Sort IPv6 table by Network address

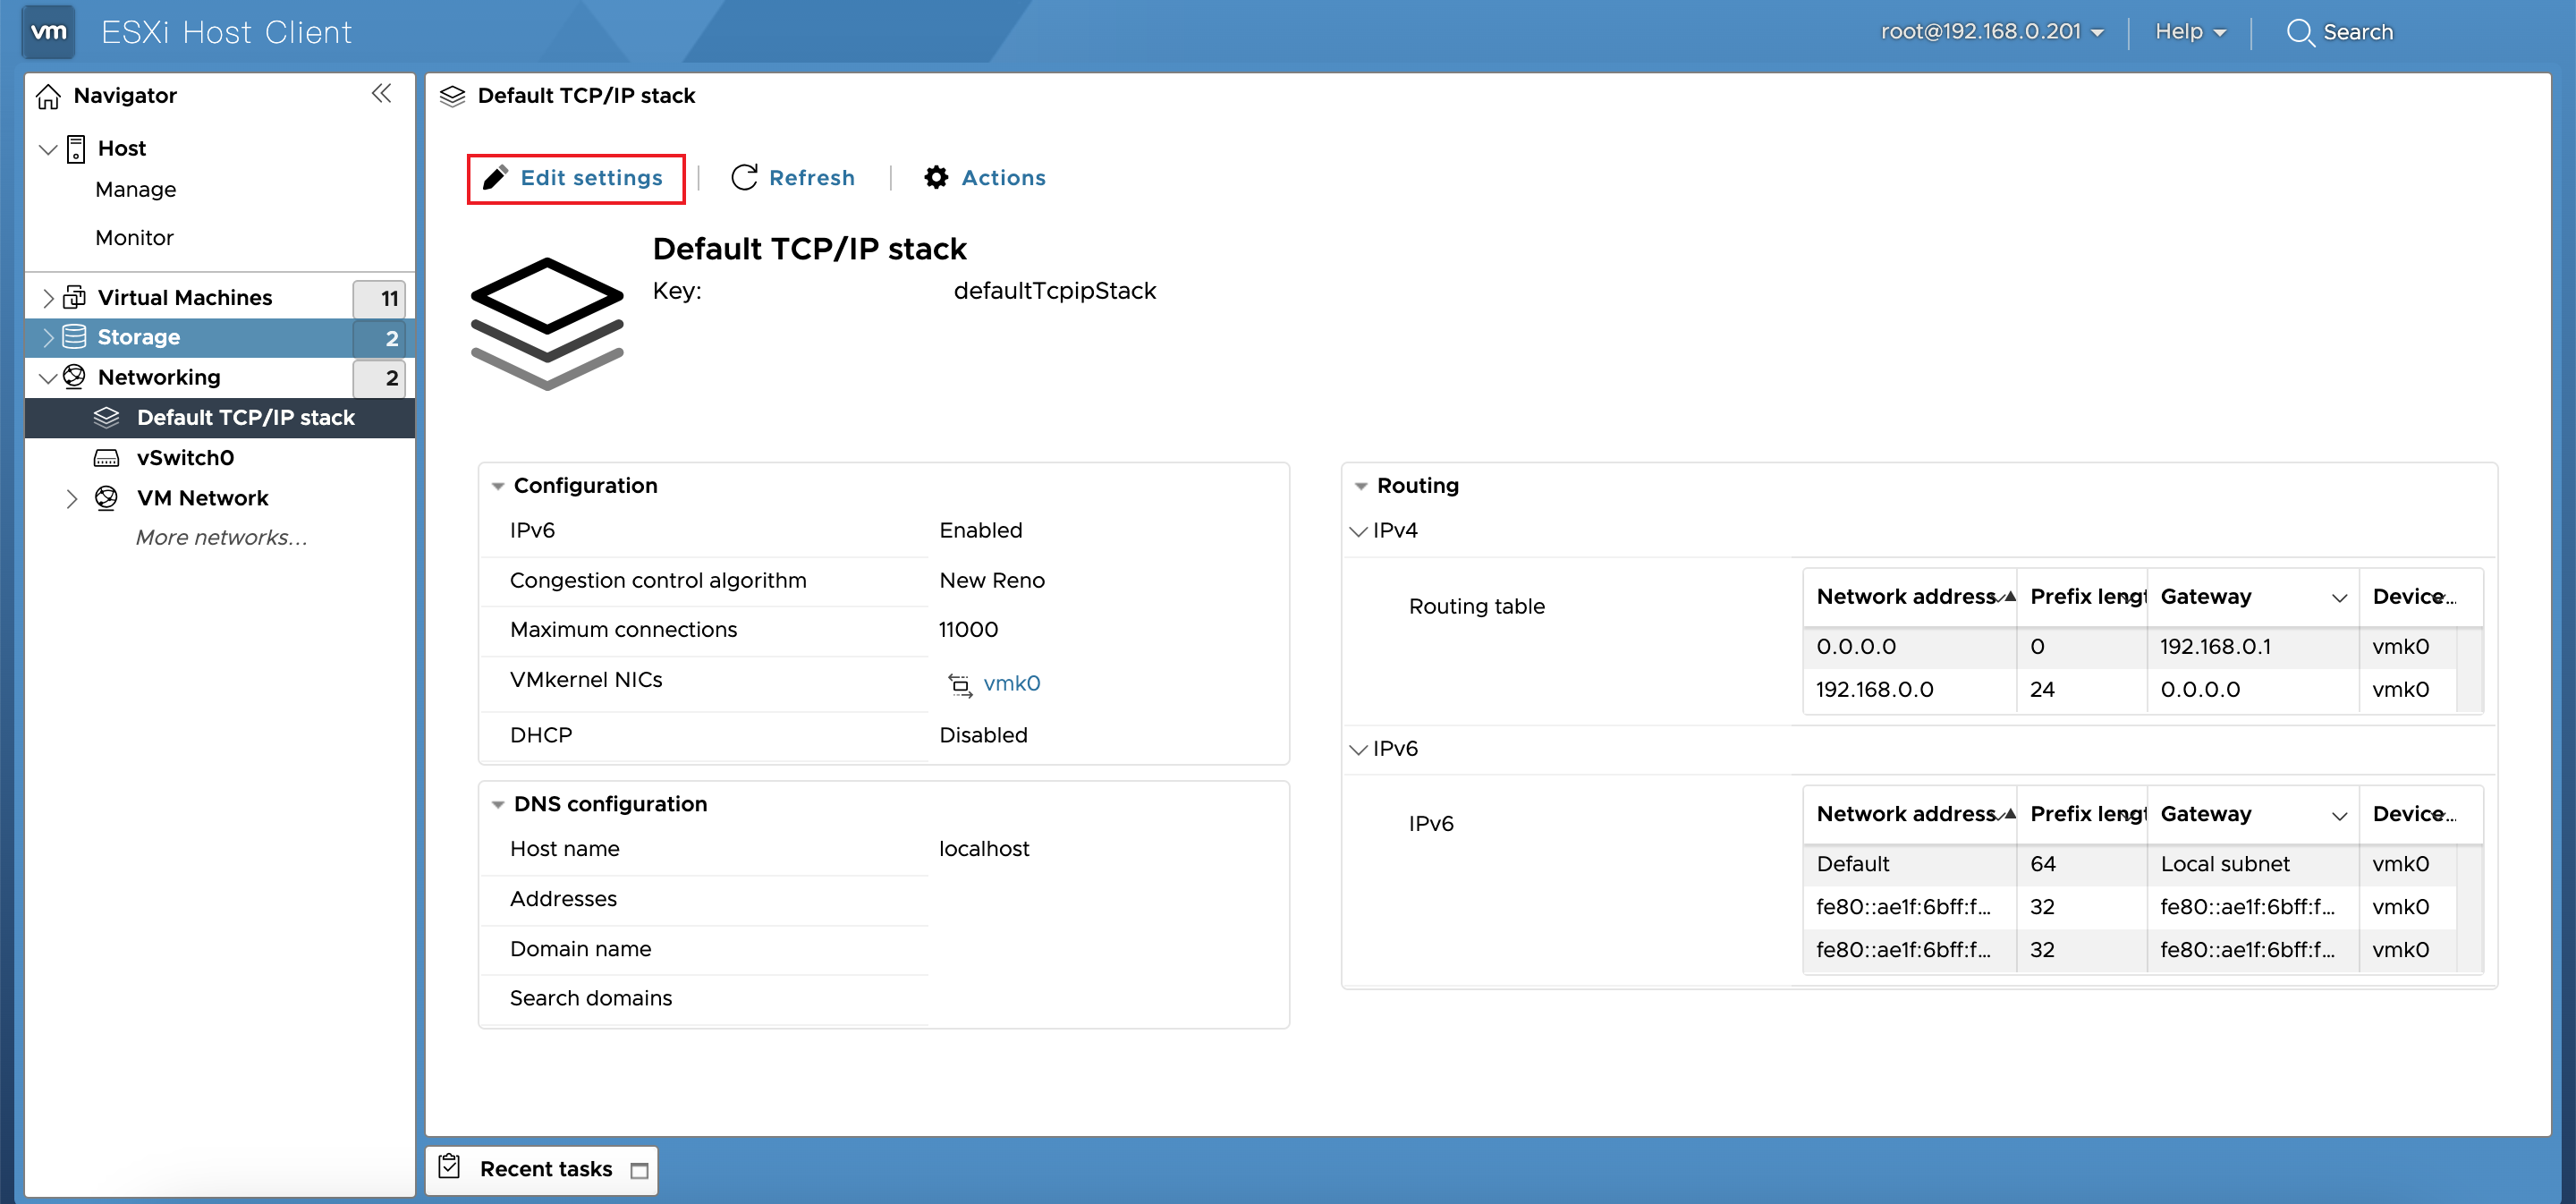coord(1908,814)
